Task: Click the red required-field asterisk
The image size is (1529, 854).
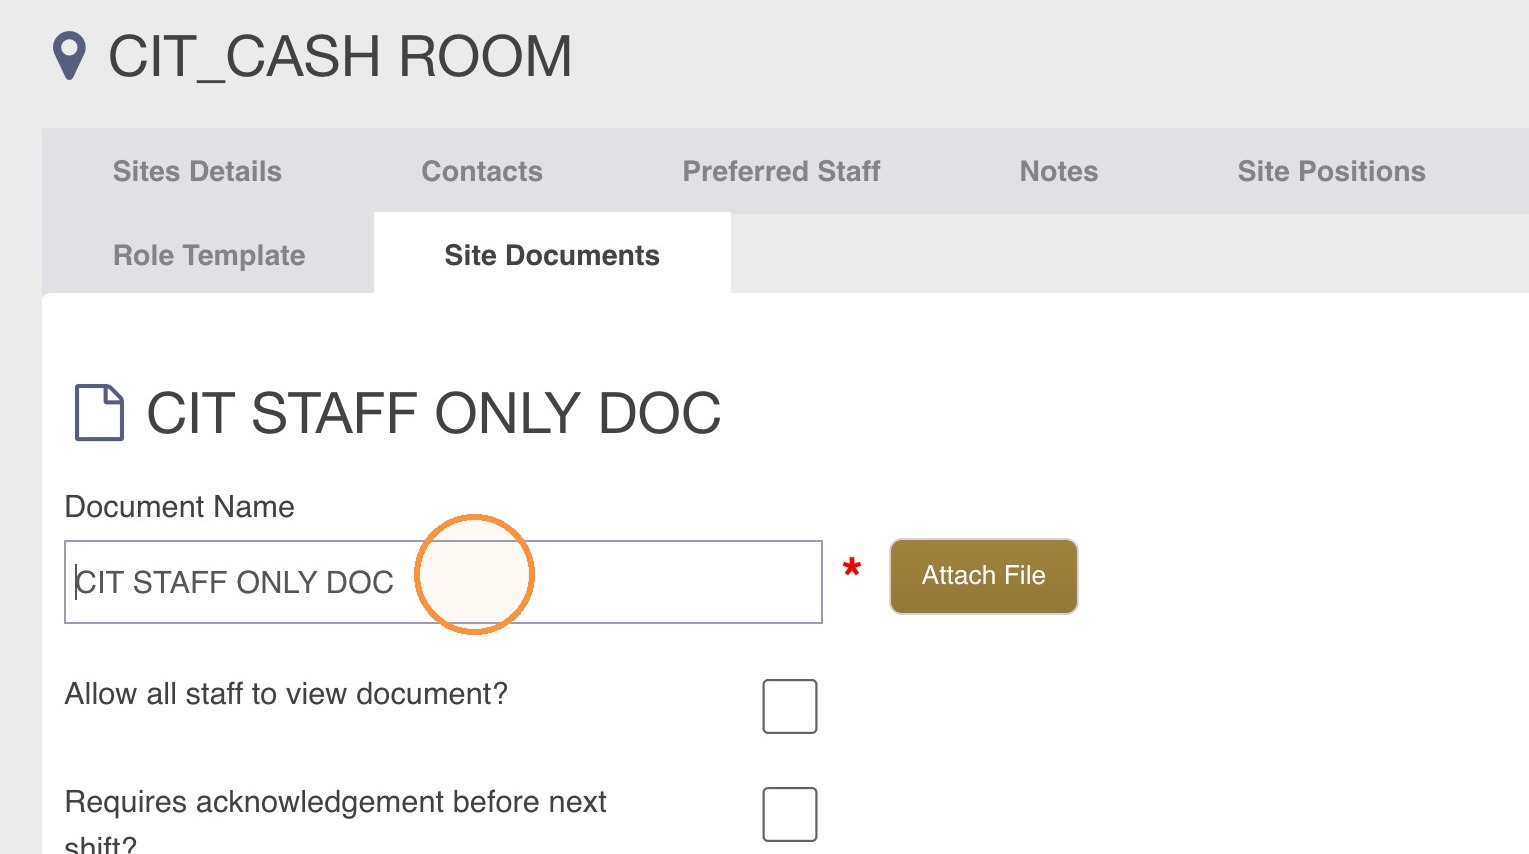Action: [x=852, y=569]
